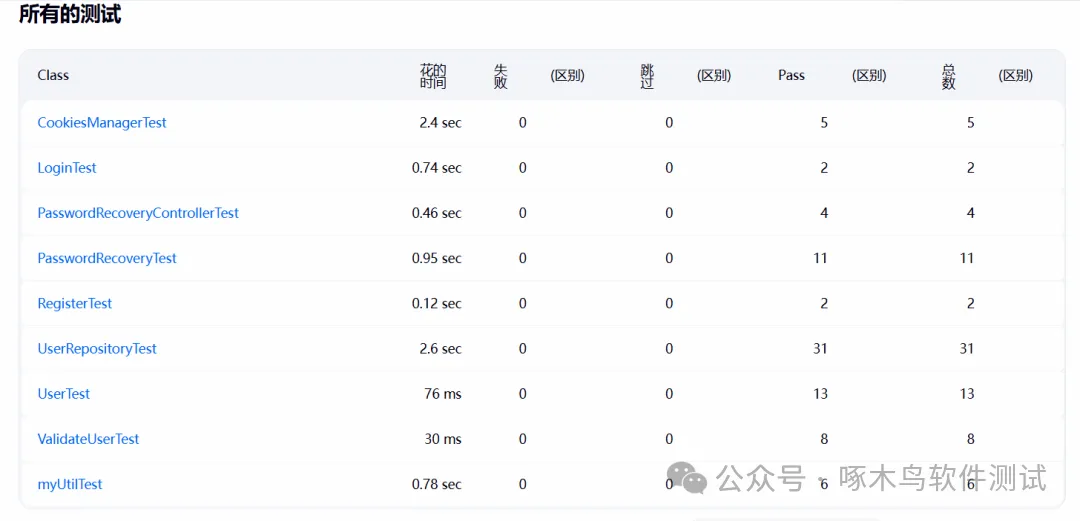Select the 2.4 sec duration cell
This screenshot has width=1080, height=521.
pos(441,123)
